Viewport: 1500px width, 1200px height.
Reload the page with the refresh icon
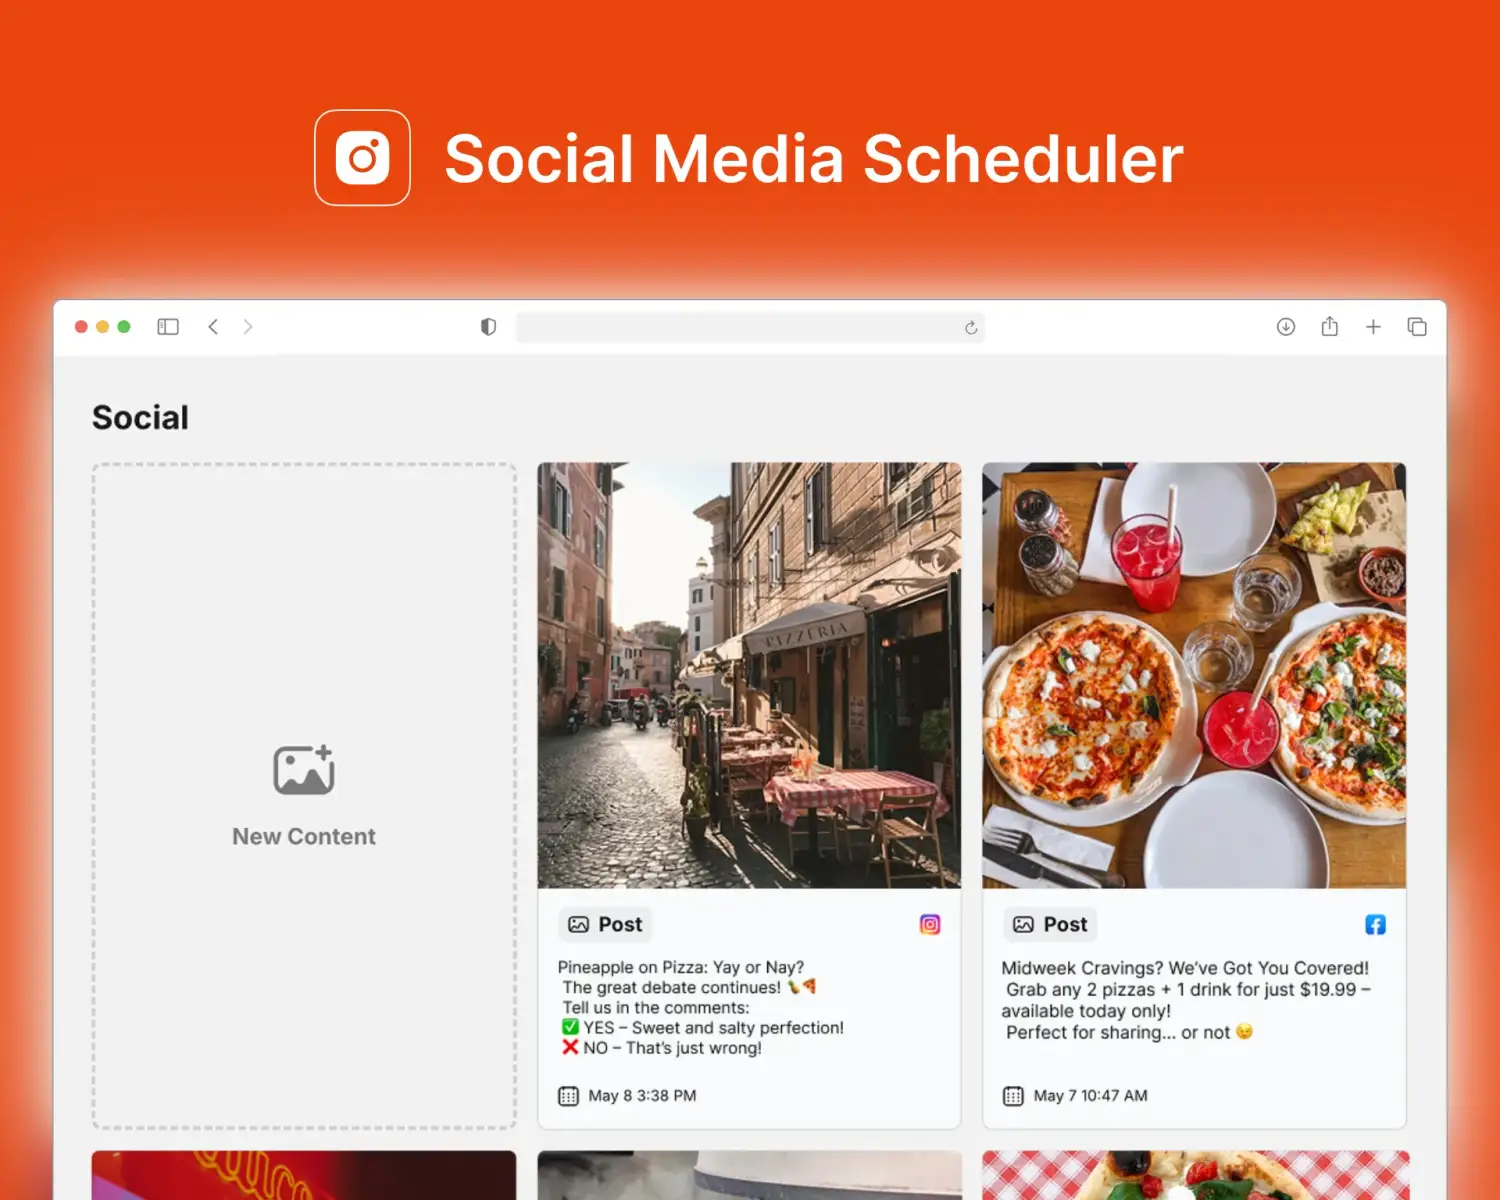tap(970, 328)
